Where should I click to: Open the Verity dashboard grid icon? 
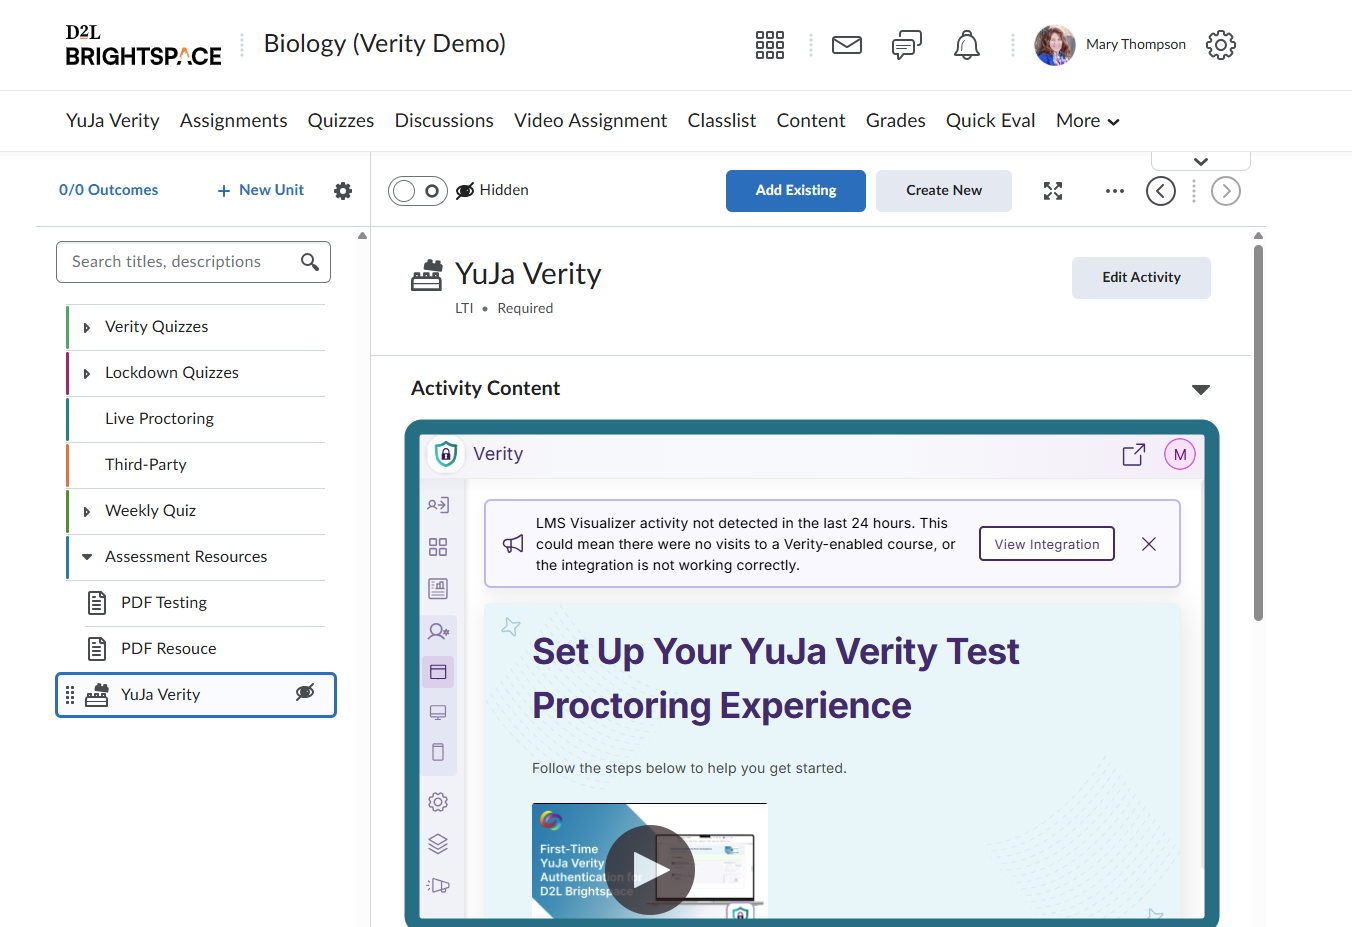(438, 547)
